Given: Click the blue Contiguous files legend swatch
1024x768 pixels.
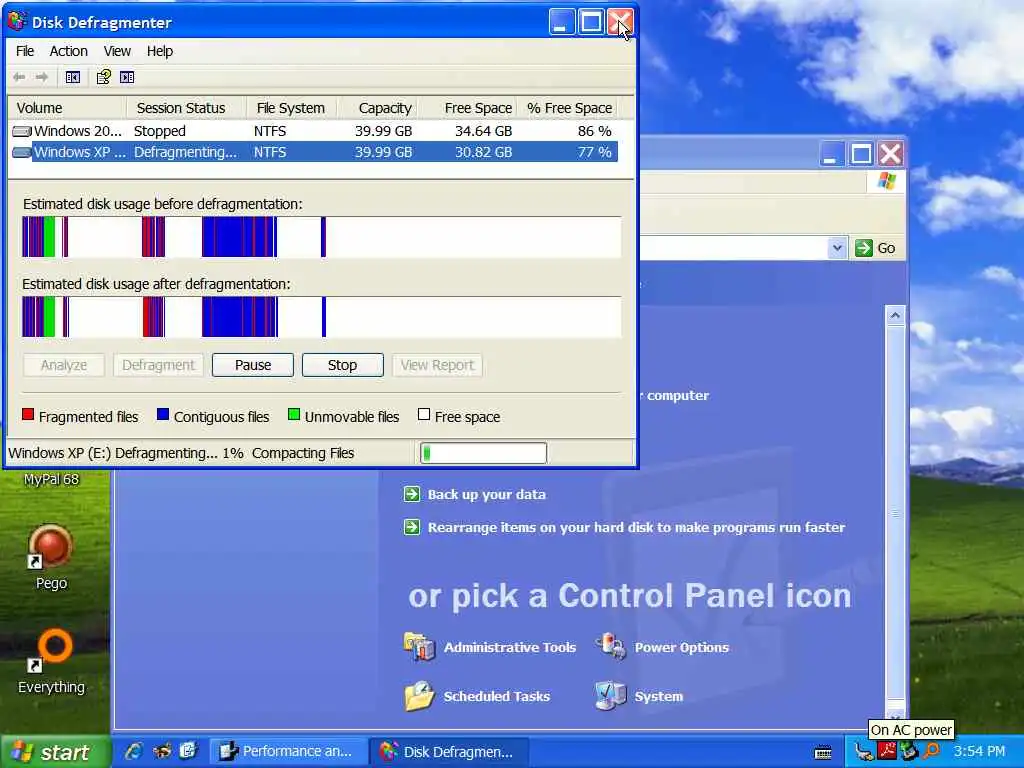Looking at the screenshot, I should click(x=163, y=414).
